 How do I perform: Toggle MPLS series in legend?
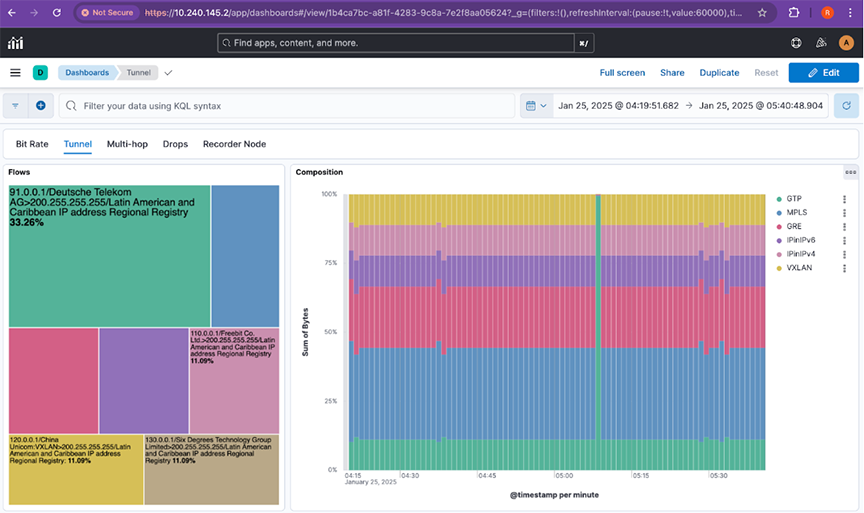[x=796, y=213]
